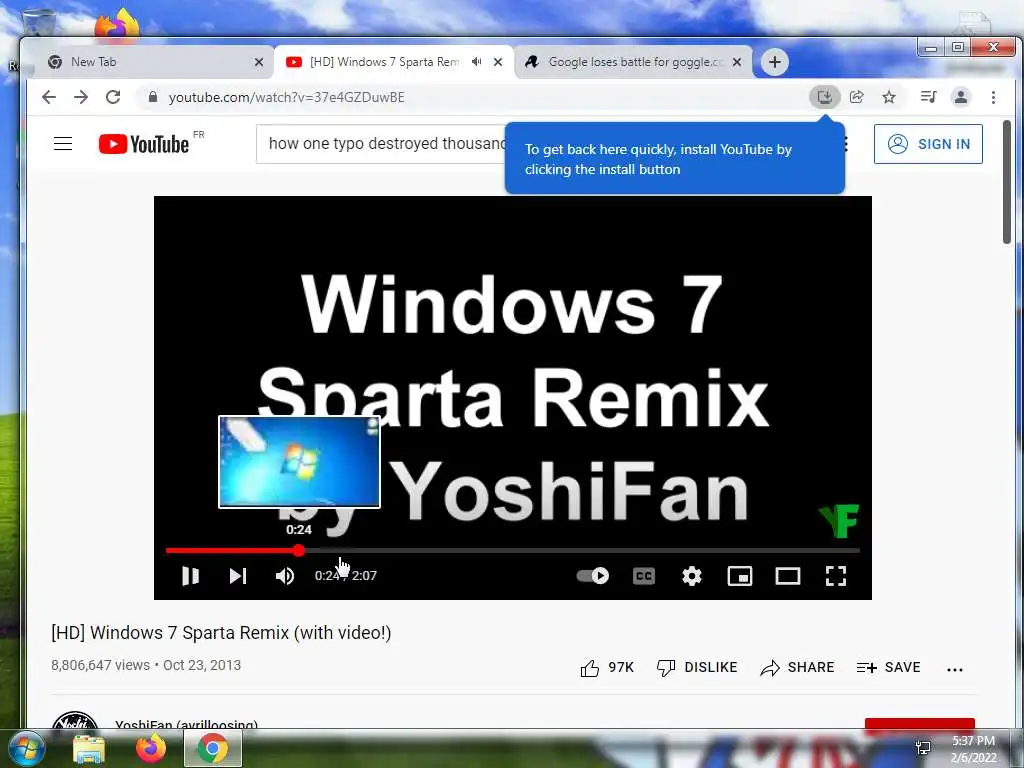Select the Windows 7 Sparta Remix tab
Screen dimensions: 1024x768
pyautogui.click(x=384, y=62)
